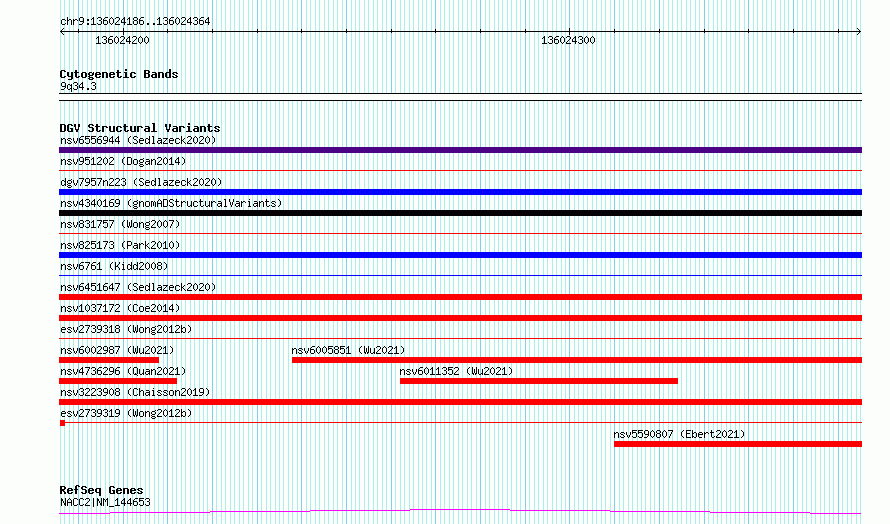
Task: Open variant nsv4736296 (Quan2021) label
Action: (x=123, y=371)
